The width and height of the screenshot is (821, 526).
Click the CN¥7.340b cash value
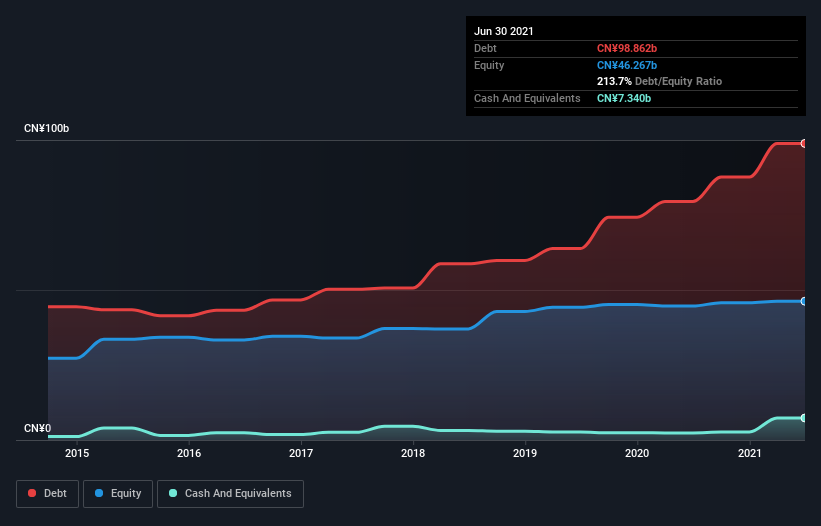point(624,98)
